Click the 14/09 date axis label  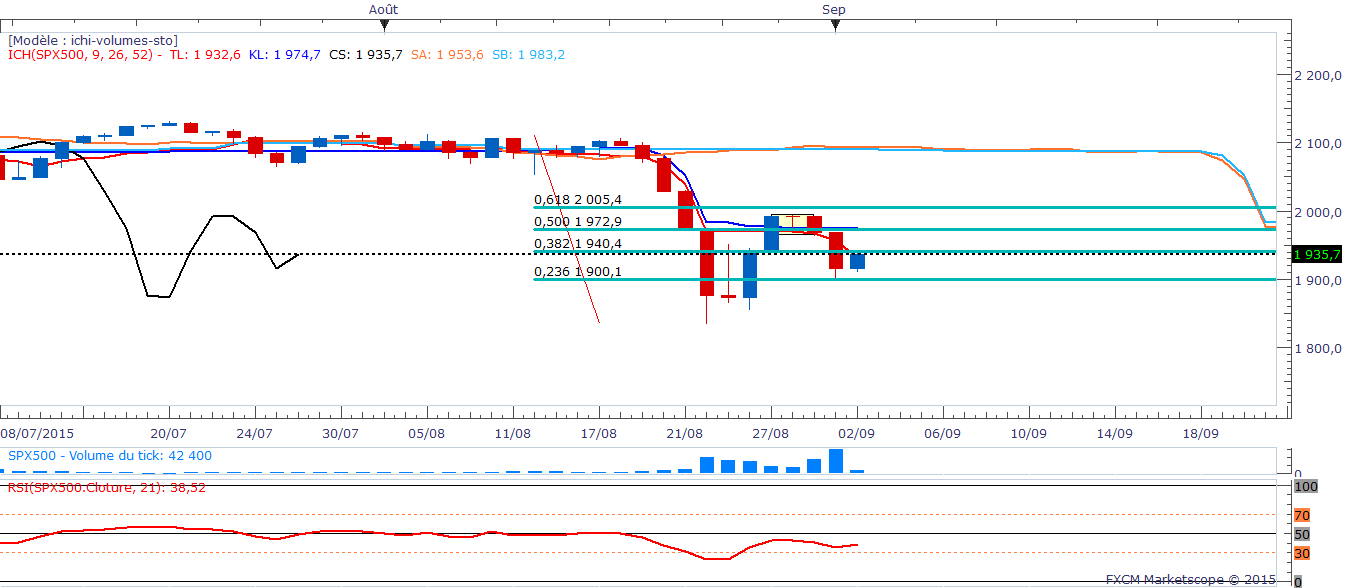pyautogui.click(x=1115, y=434)
